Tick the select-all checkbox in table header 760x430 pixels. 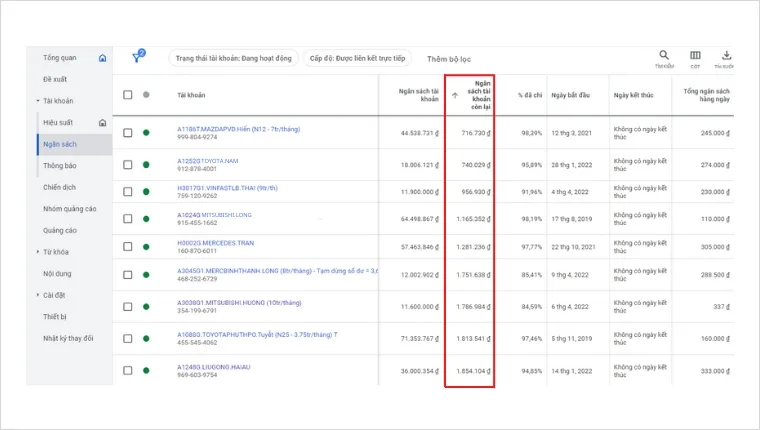[x=127, y=95]
